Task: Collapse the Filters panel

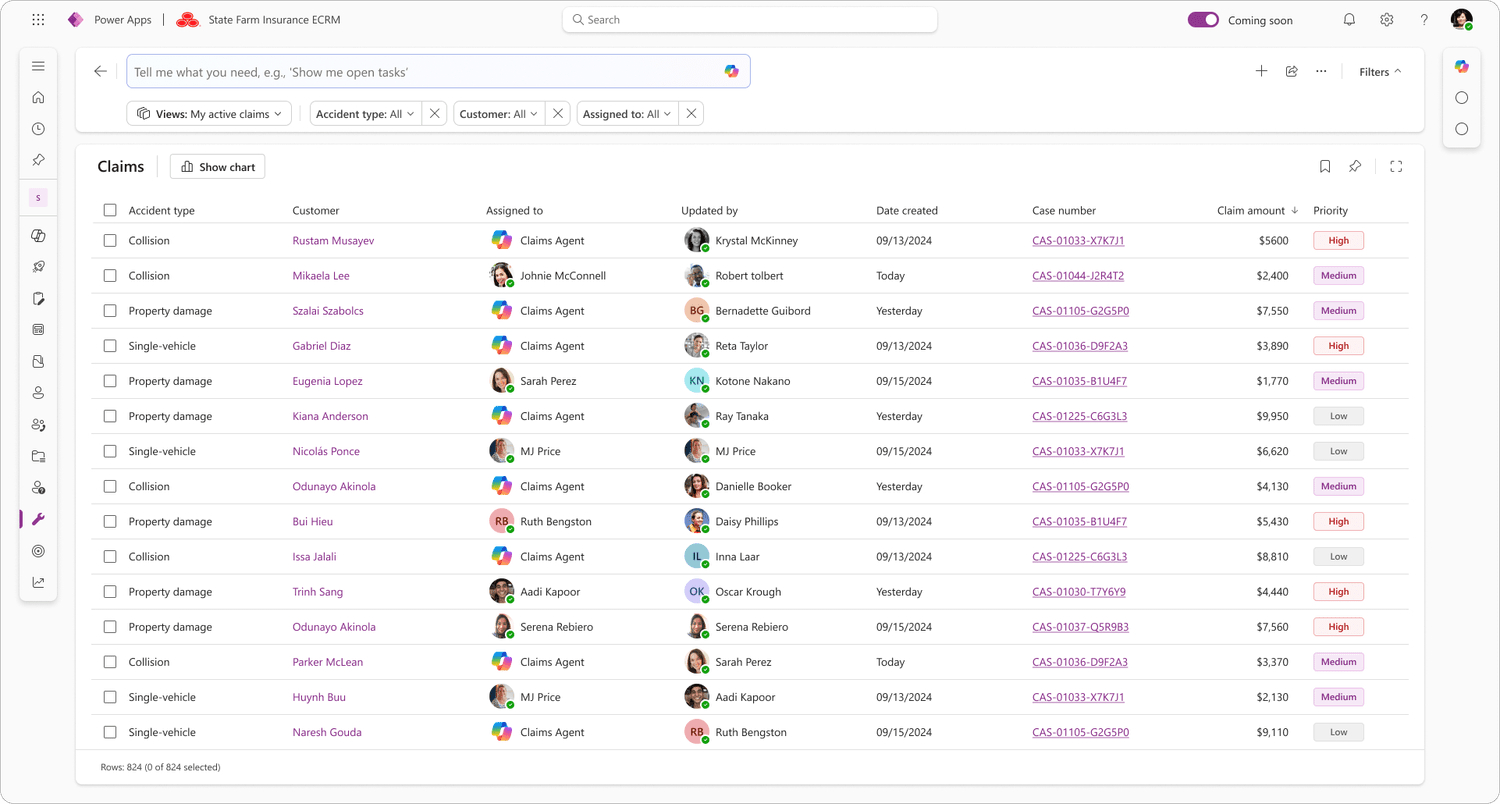Action: click(x=1380, y=71)
